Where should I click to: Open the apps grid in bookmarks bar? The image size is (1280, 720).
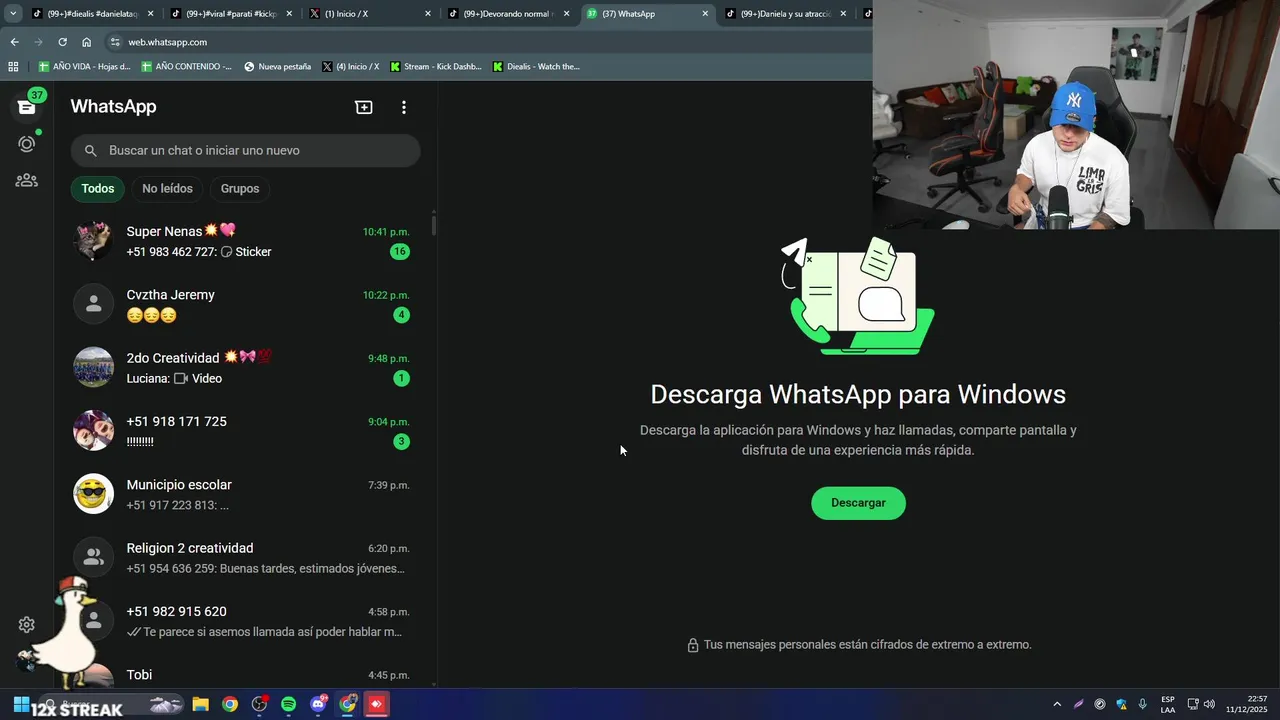pos(13,66)
